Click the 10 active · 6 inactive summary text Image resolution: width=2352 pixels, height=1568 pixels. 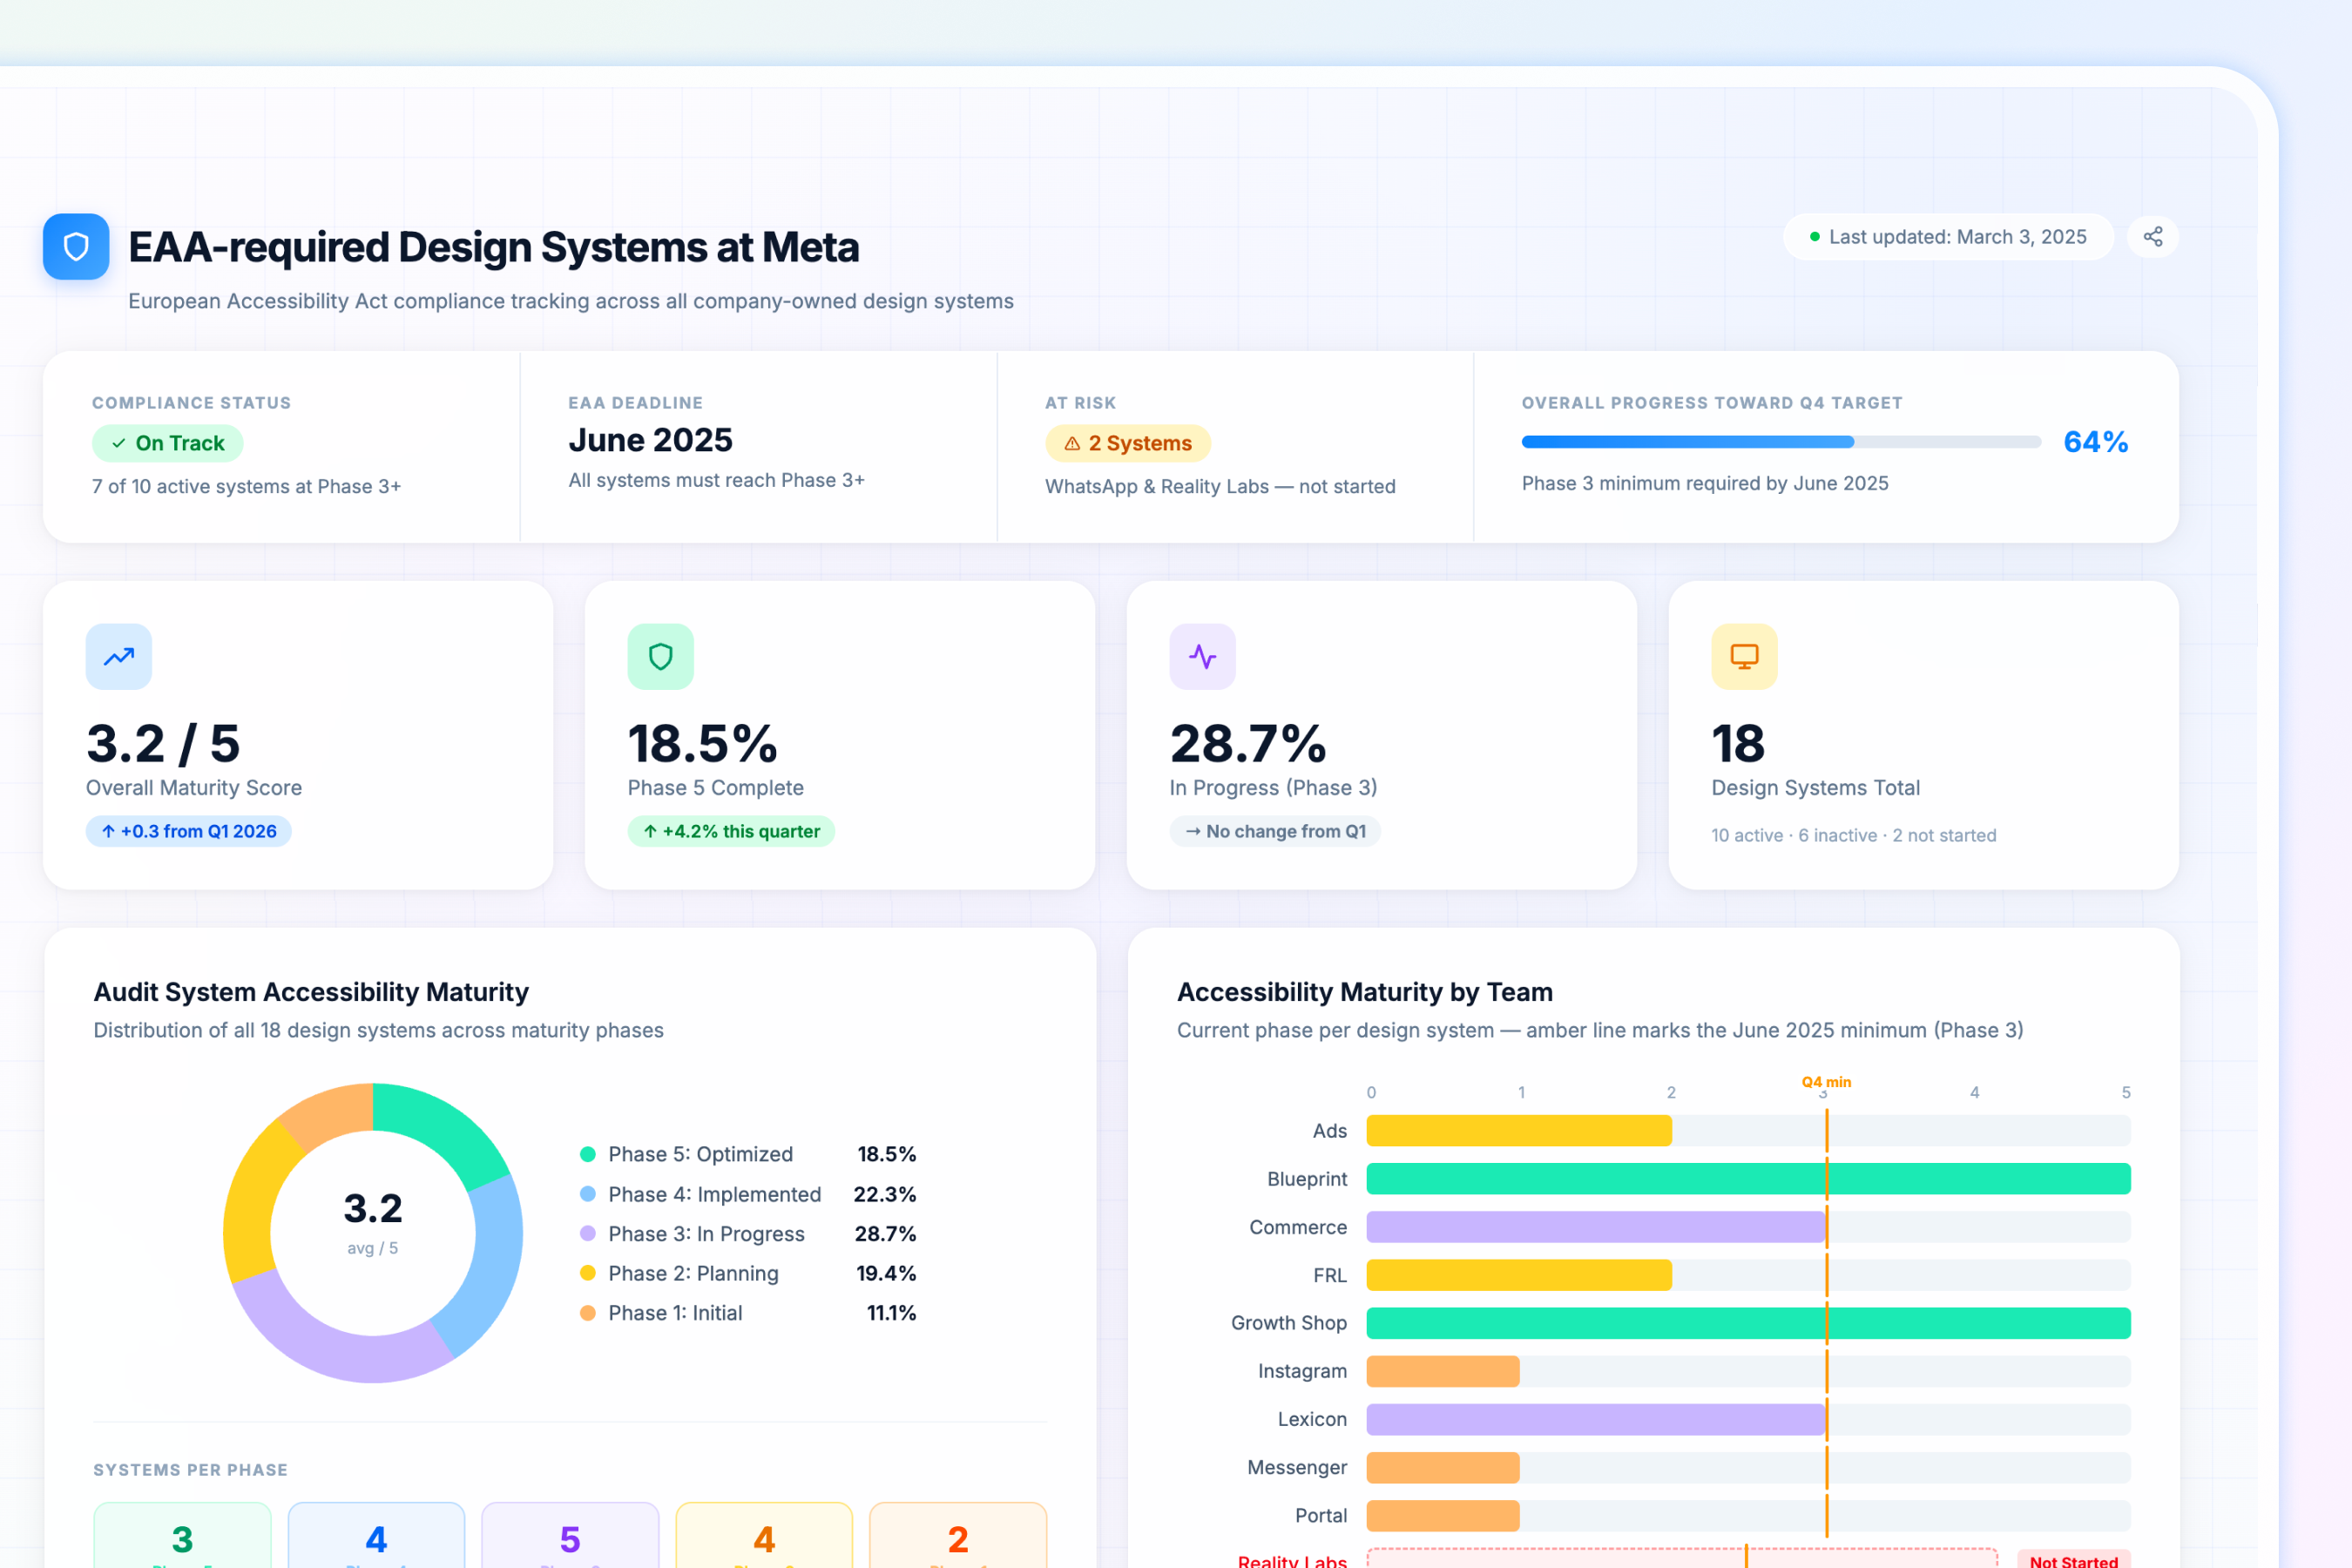(x=1854, y=835)
